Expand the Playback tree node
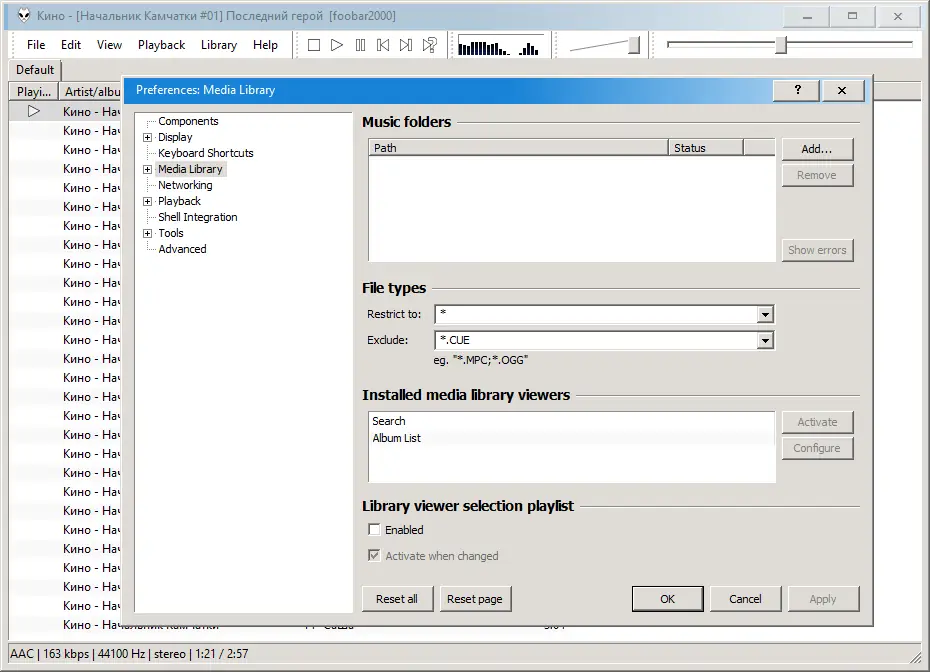The image size is (930, 672). click(x=148, y=201)
